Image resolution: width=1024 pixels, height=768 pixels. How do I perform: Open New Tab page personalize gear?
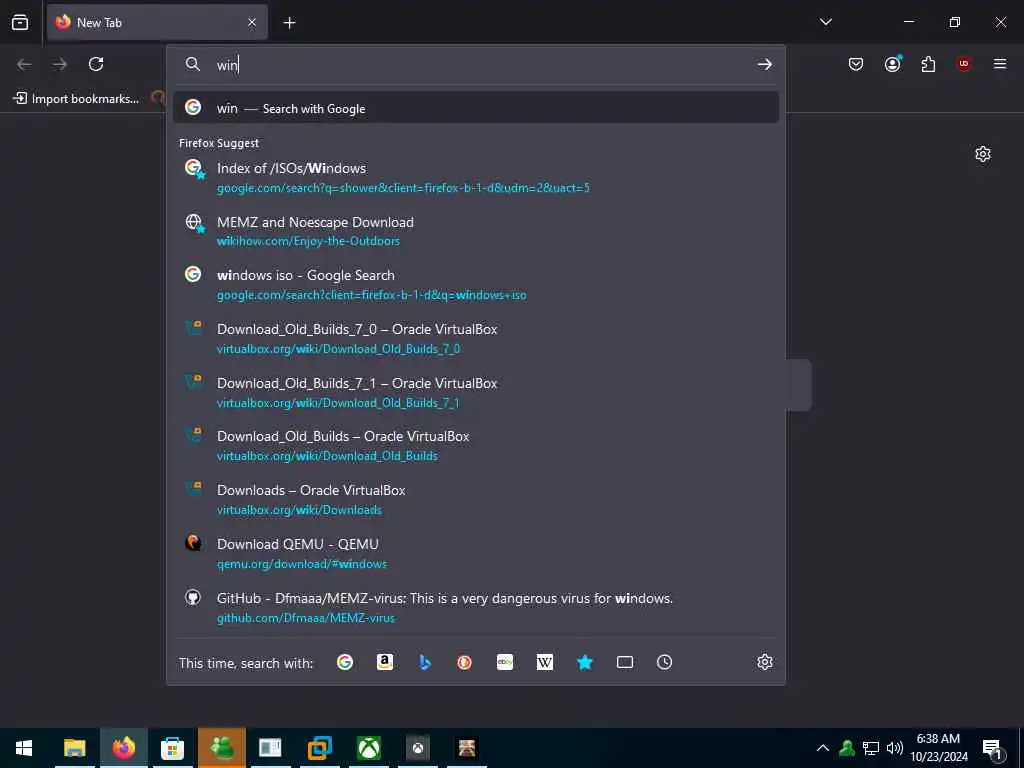[983, 154]
